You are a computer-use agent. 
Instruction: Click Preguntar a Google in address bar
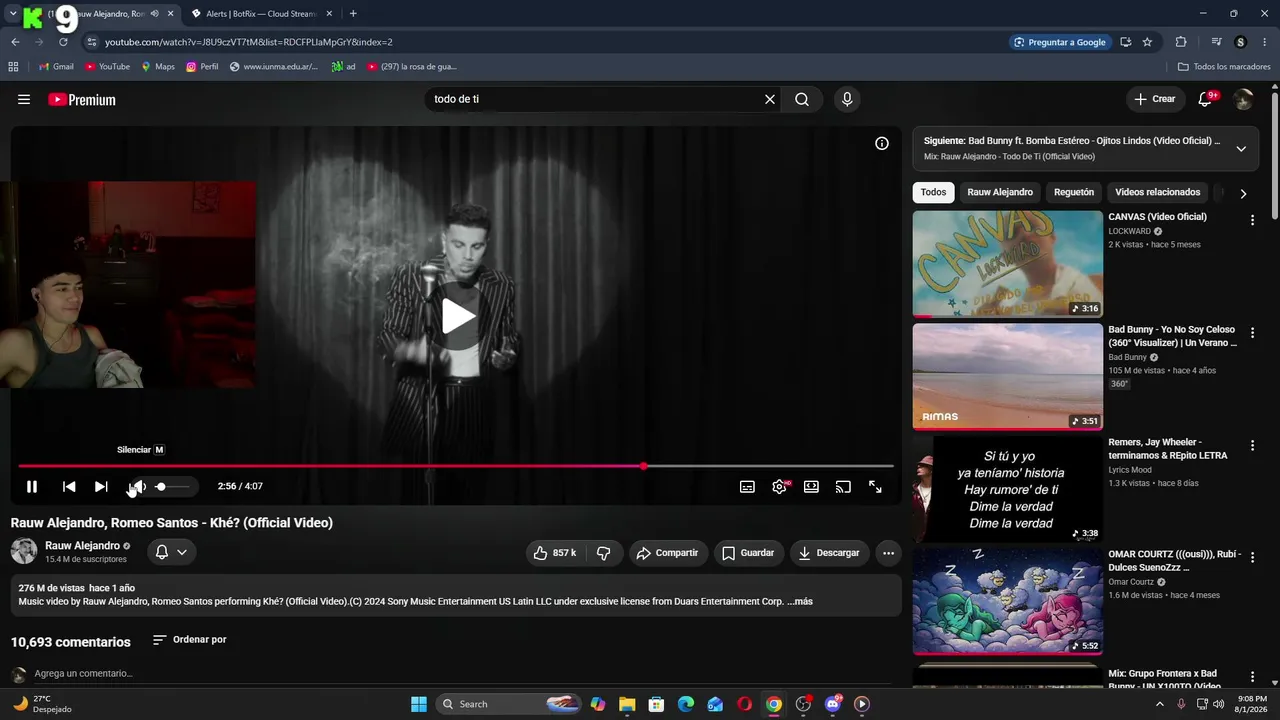(1060, 42)
